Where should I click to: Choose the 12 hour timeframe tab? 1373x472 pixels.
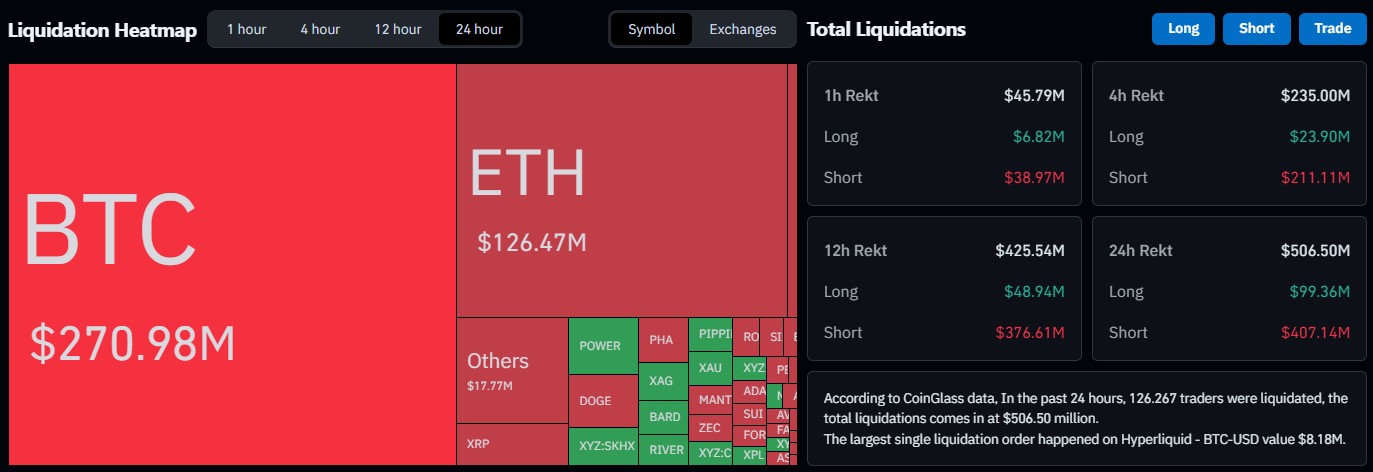(398, 29)
